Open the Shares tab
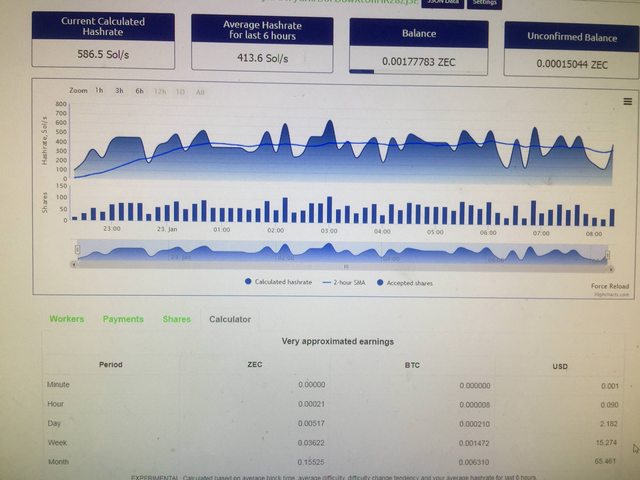The height and width of the screenshot is (480, 640). pyautogui.click(x=177, y=319)
